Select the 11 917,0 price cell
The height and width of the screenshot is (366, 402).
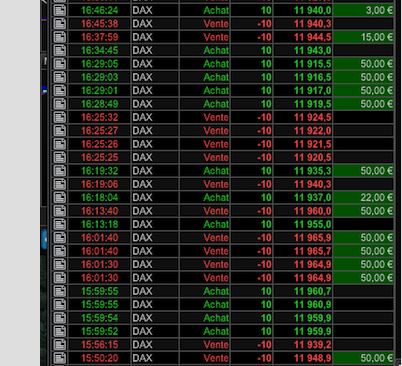pyautogui.click(x=303, y=90)
